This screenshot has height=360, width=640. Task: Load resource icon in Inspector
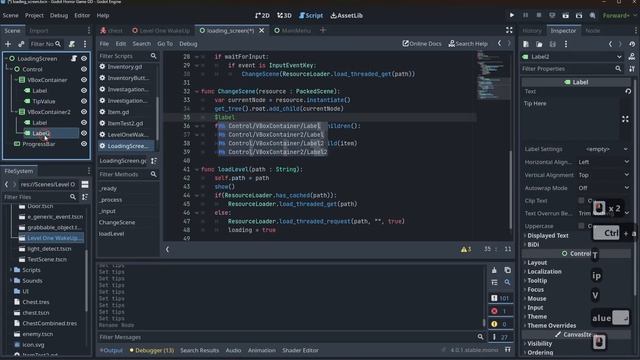point(539,44)
